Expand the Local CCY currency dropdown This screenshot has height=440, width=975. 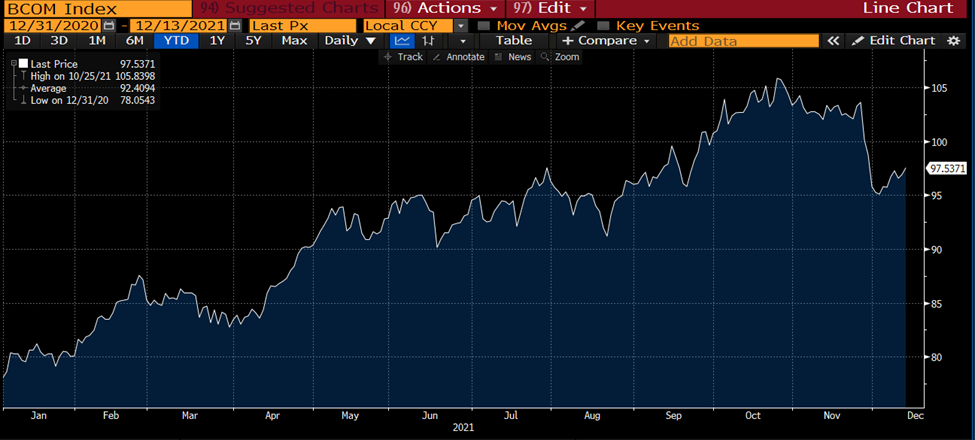click(x=460, y=25)
